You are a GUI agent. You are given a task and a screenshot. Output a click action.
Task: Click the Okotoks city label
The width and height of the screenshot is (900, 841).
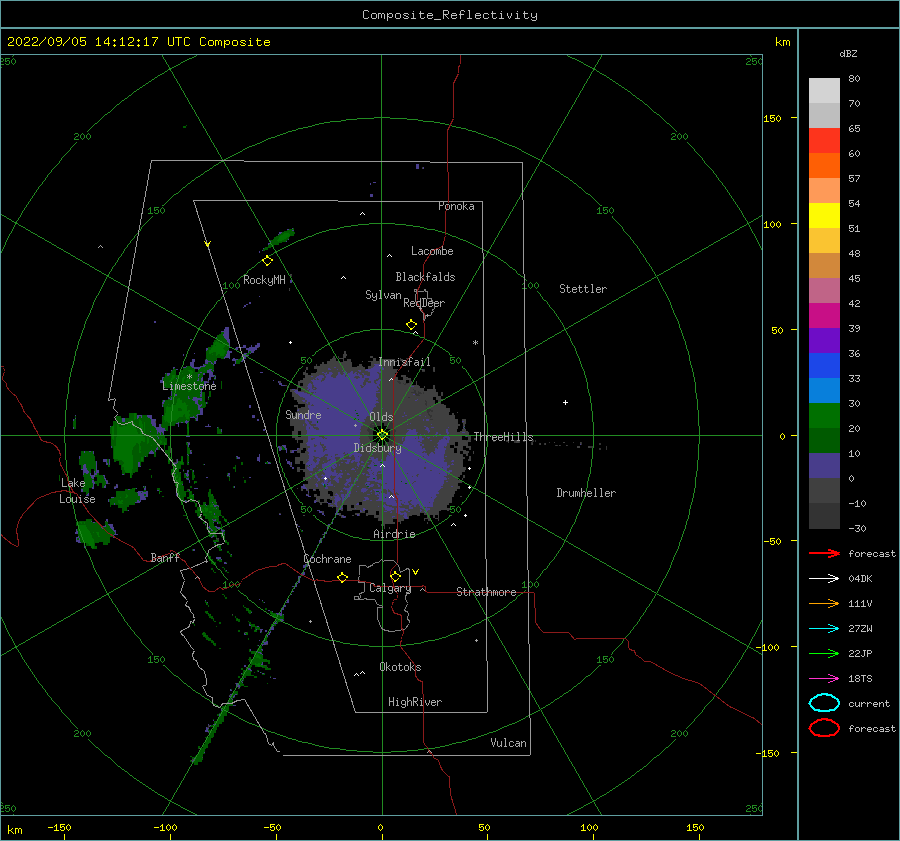400,667
